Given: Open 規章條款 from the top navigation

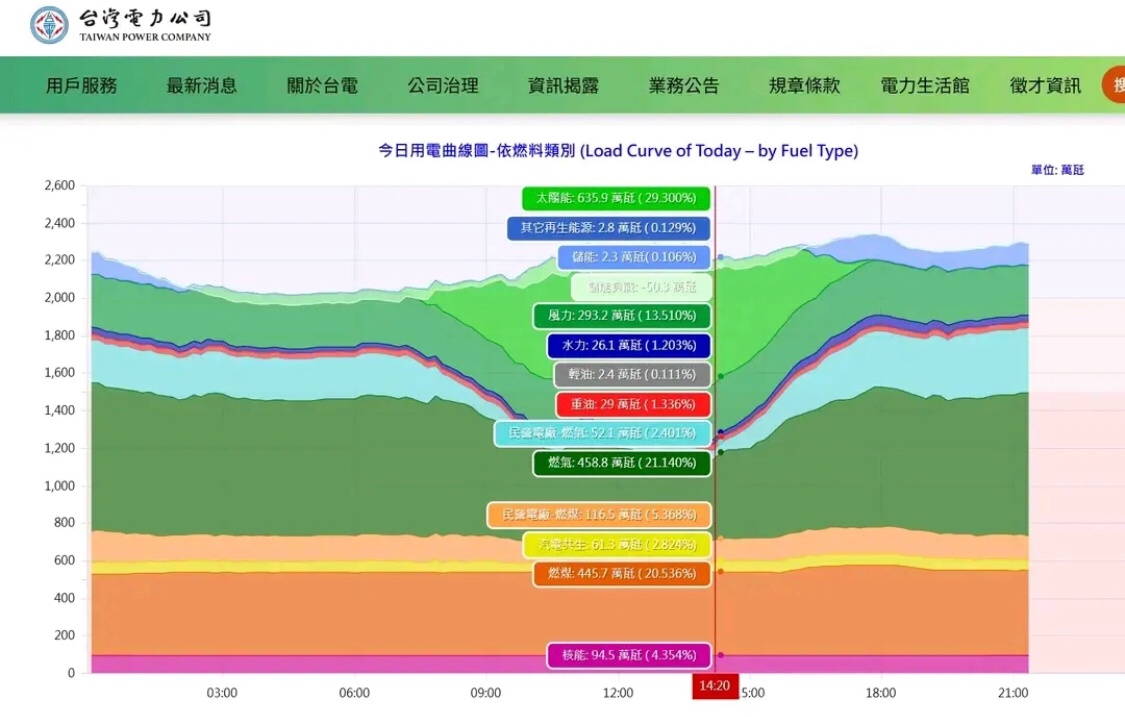Looking at the screenshot, I should pyautogui.click(x=804, y=86).
